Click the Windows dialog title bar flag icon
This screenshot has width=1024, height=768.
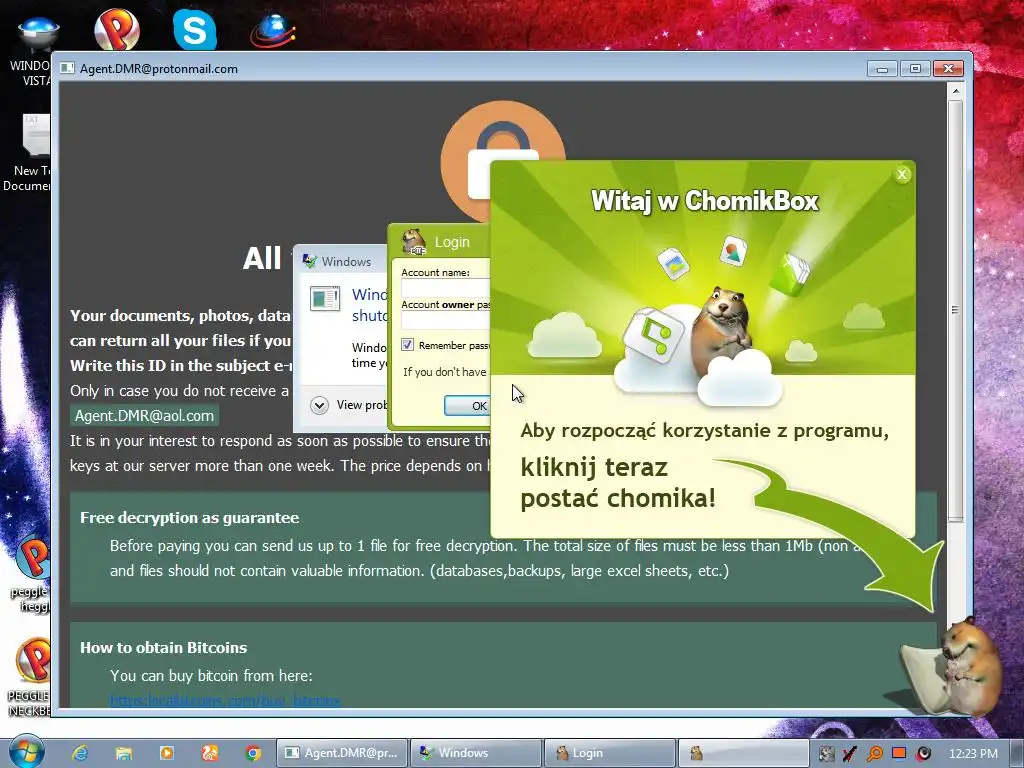click(x=309, y=261)
